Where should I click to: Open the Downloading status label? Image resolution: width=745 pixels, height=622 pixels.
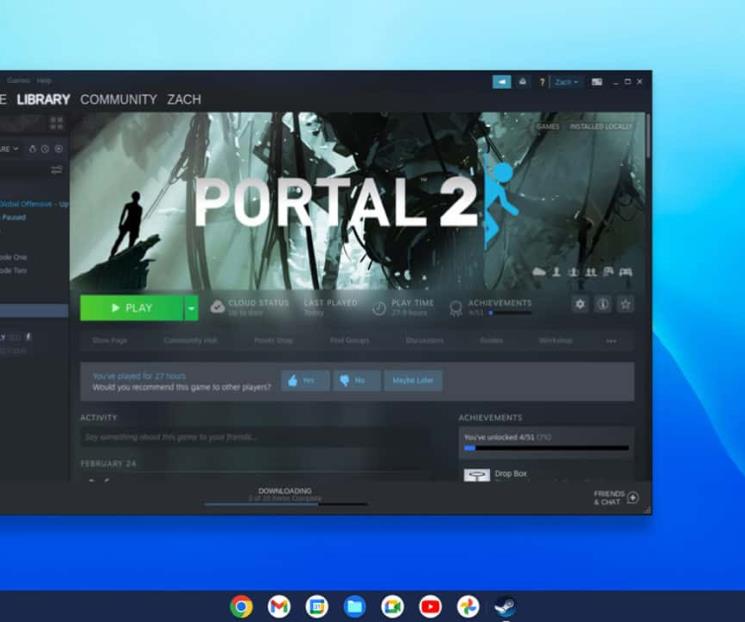coord(285,490)
